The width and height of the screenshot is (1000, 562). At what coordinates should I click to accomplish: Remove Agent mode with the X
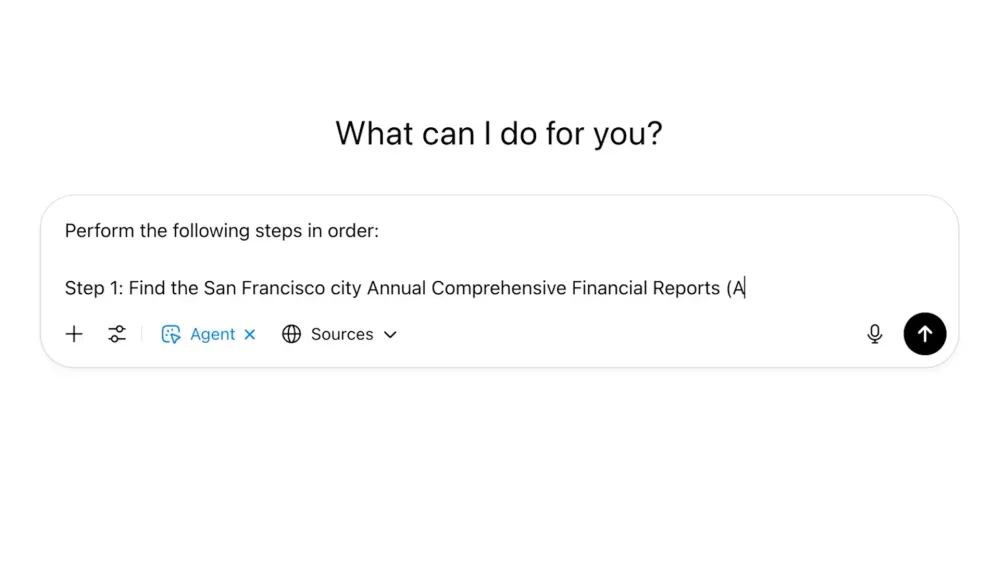pos(250,334)
